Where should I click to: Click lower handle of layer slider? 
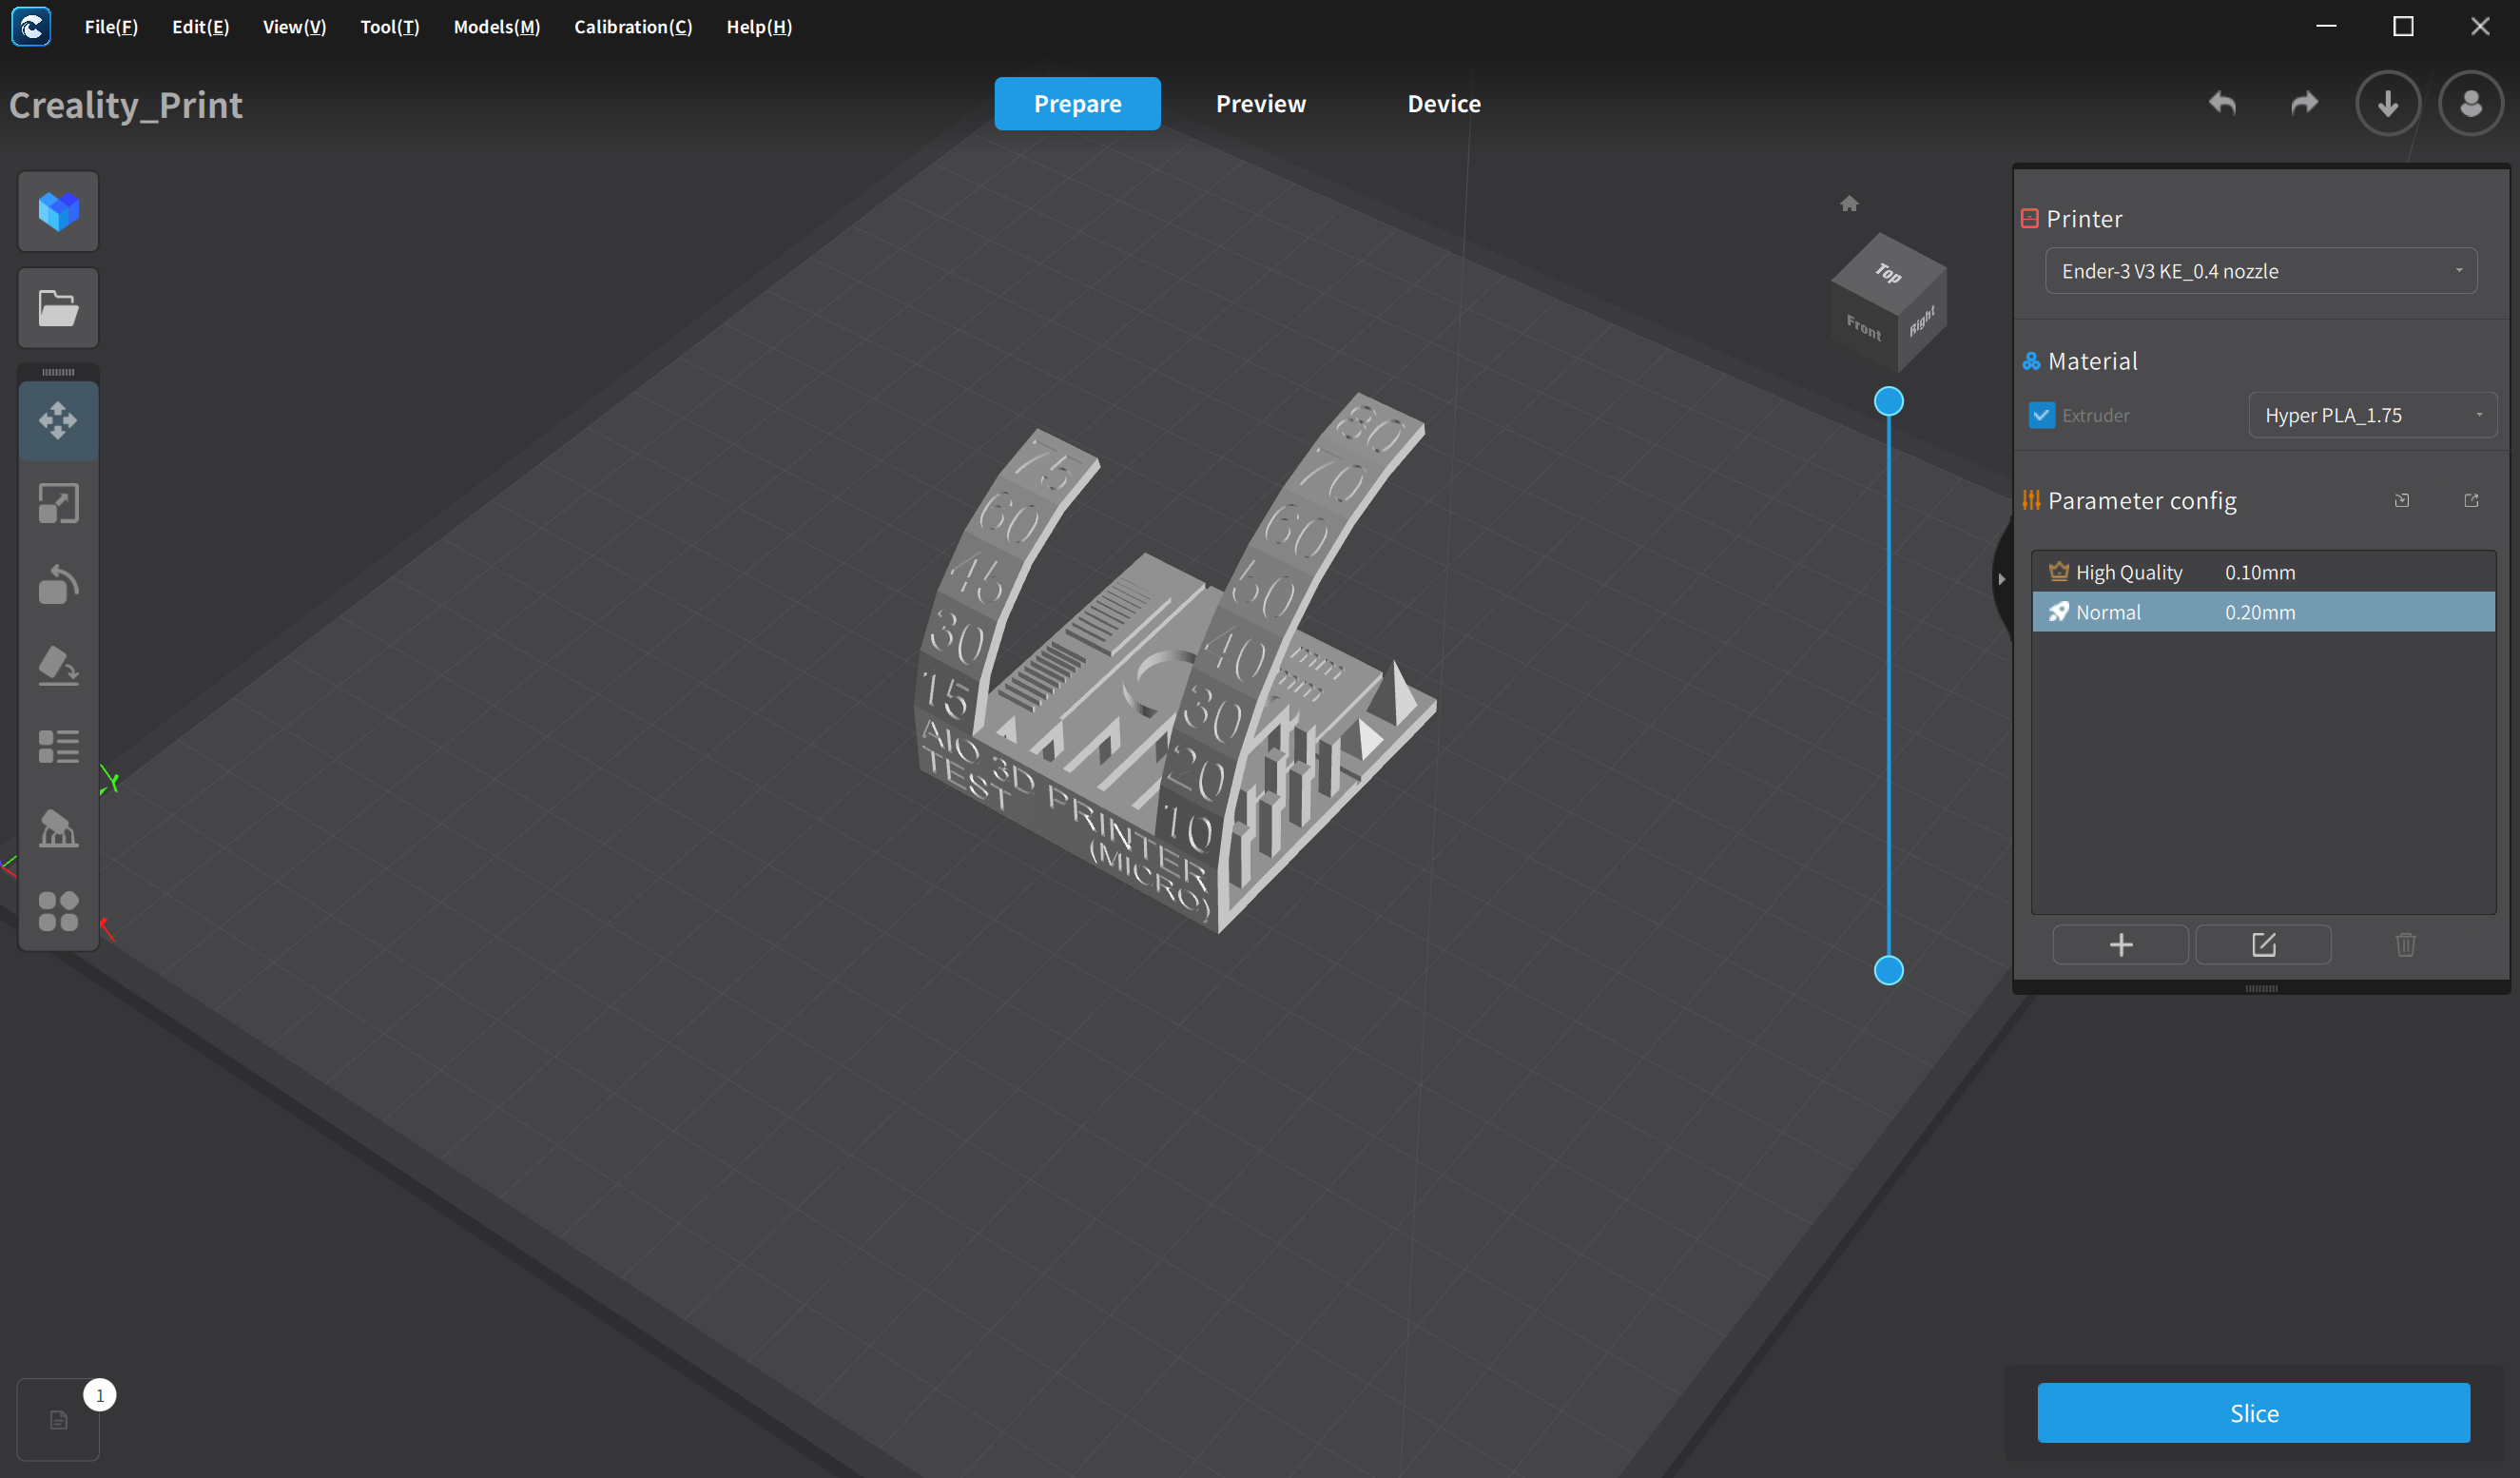coord(1888,970)
